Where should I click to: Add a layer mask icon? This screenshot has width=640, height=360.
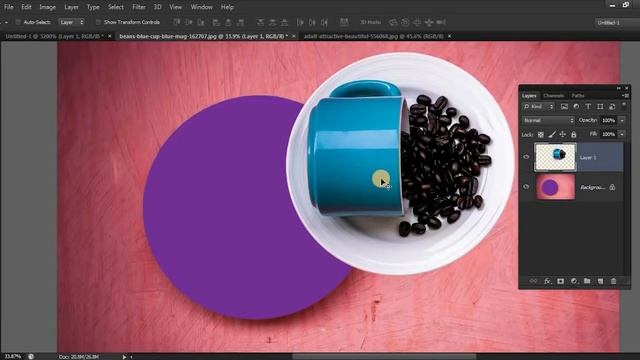(560, 281)
